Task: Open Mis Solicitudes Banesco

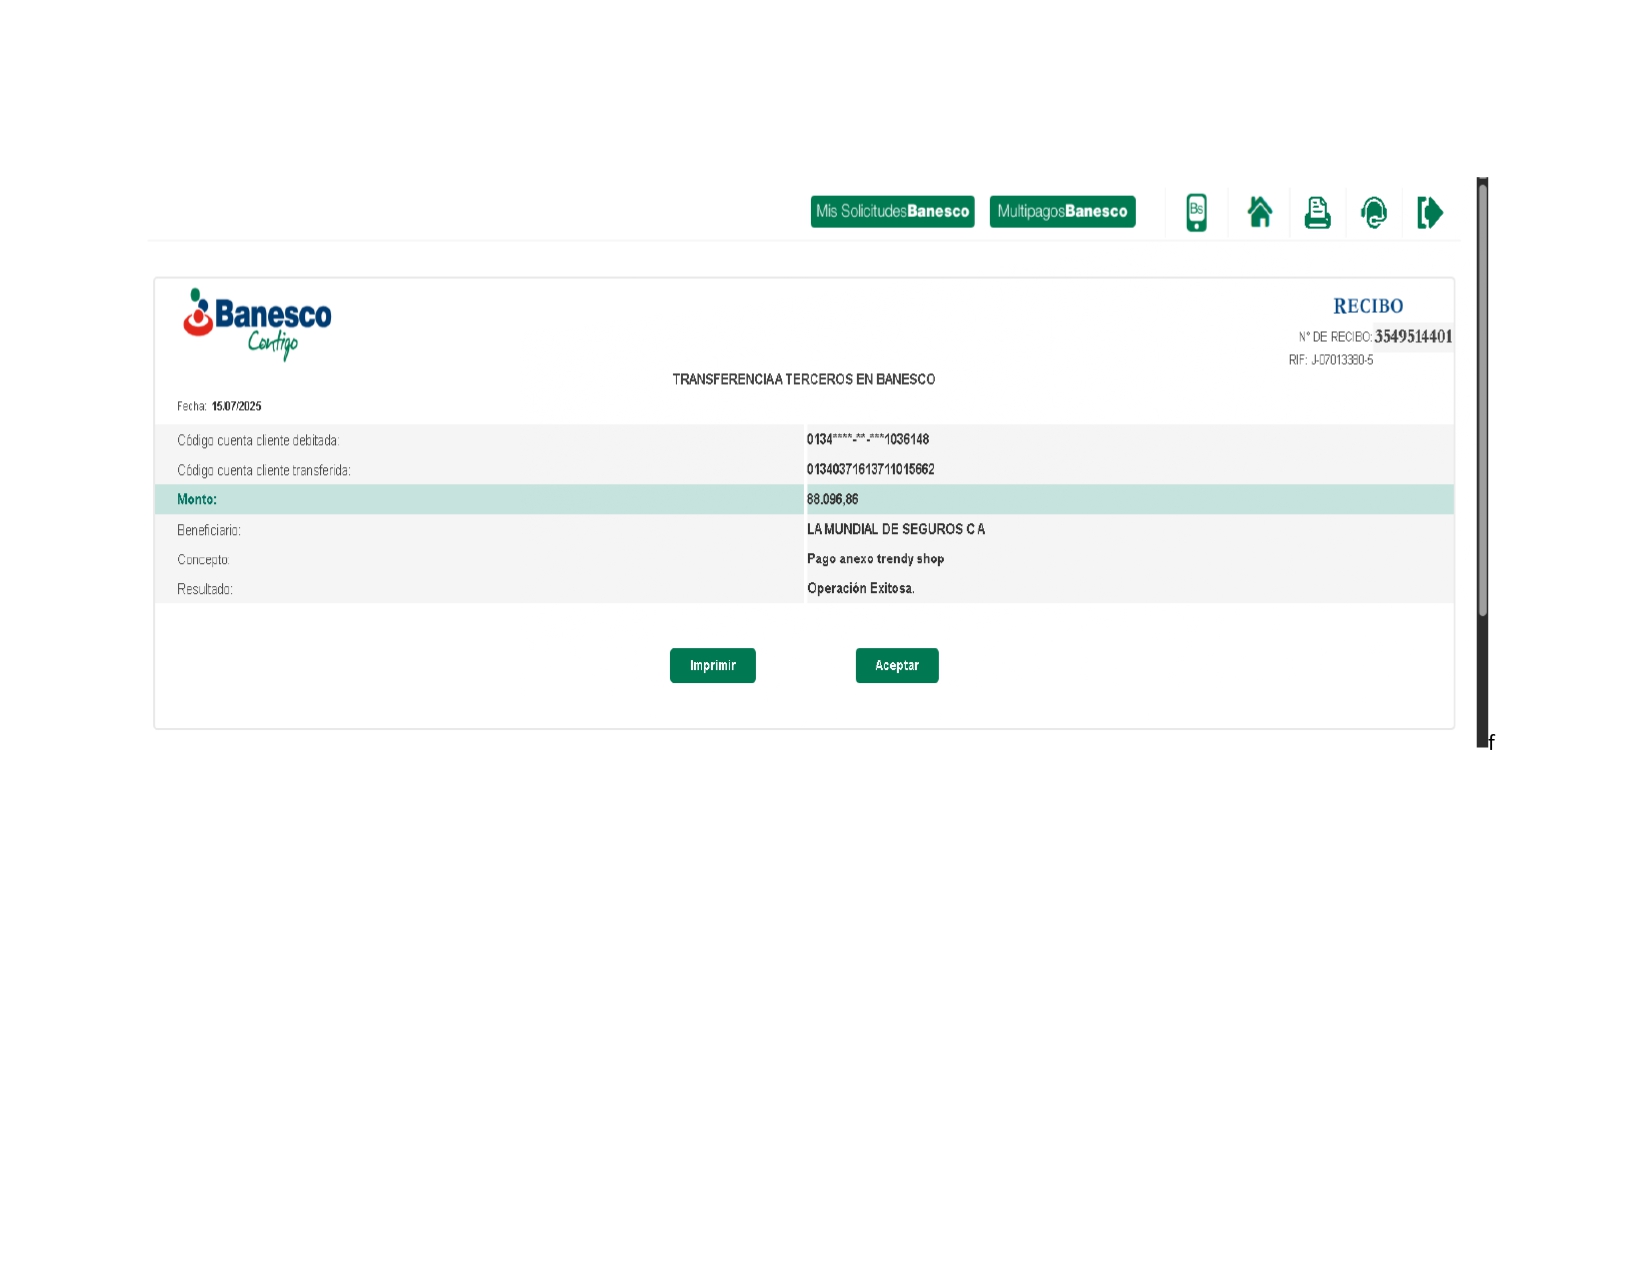Action: pos(892,212)
